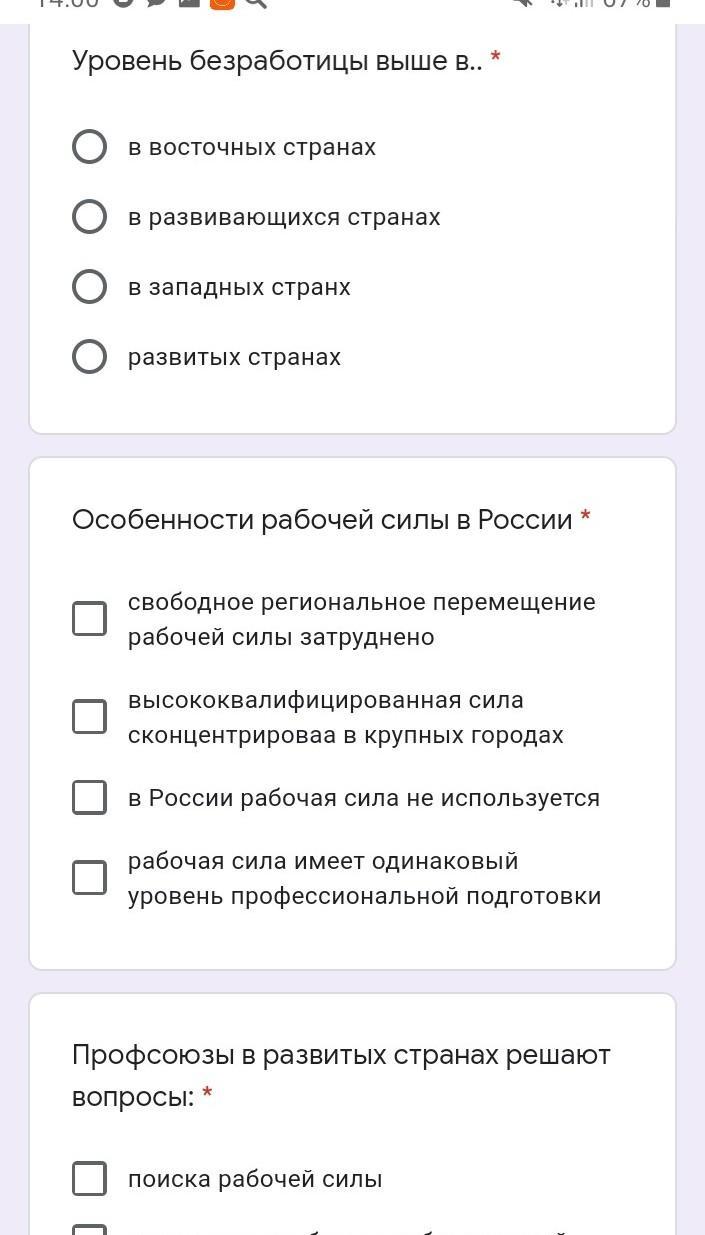Tap the orange app notification icon
This screenshot has height=1235, width=705.
click(222, 3)
